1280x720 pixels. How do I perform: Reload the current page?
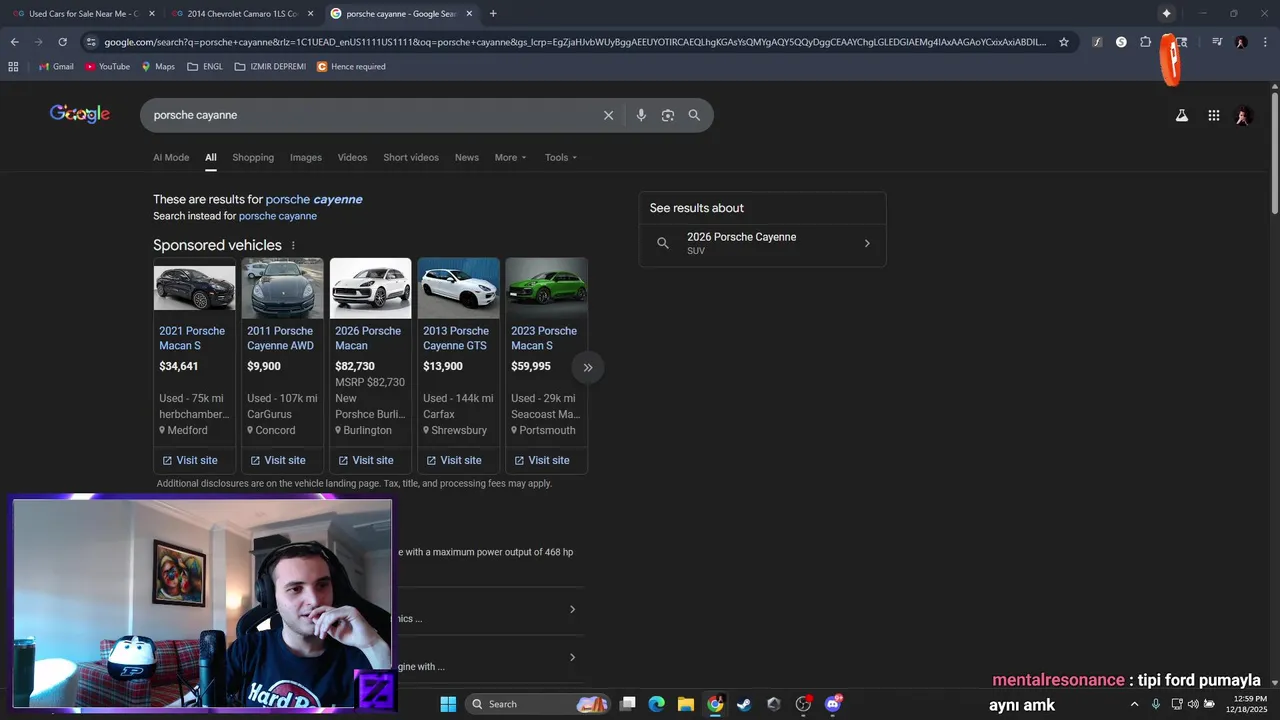(62, 42)
